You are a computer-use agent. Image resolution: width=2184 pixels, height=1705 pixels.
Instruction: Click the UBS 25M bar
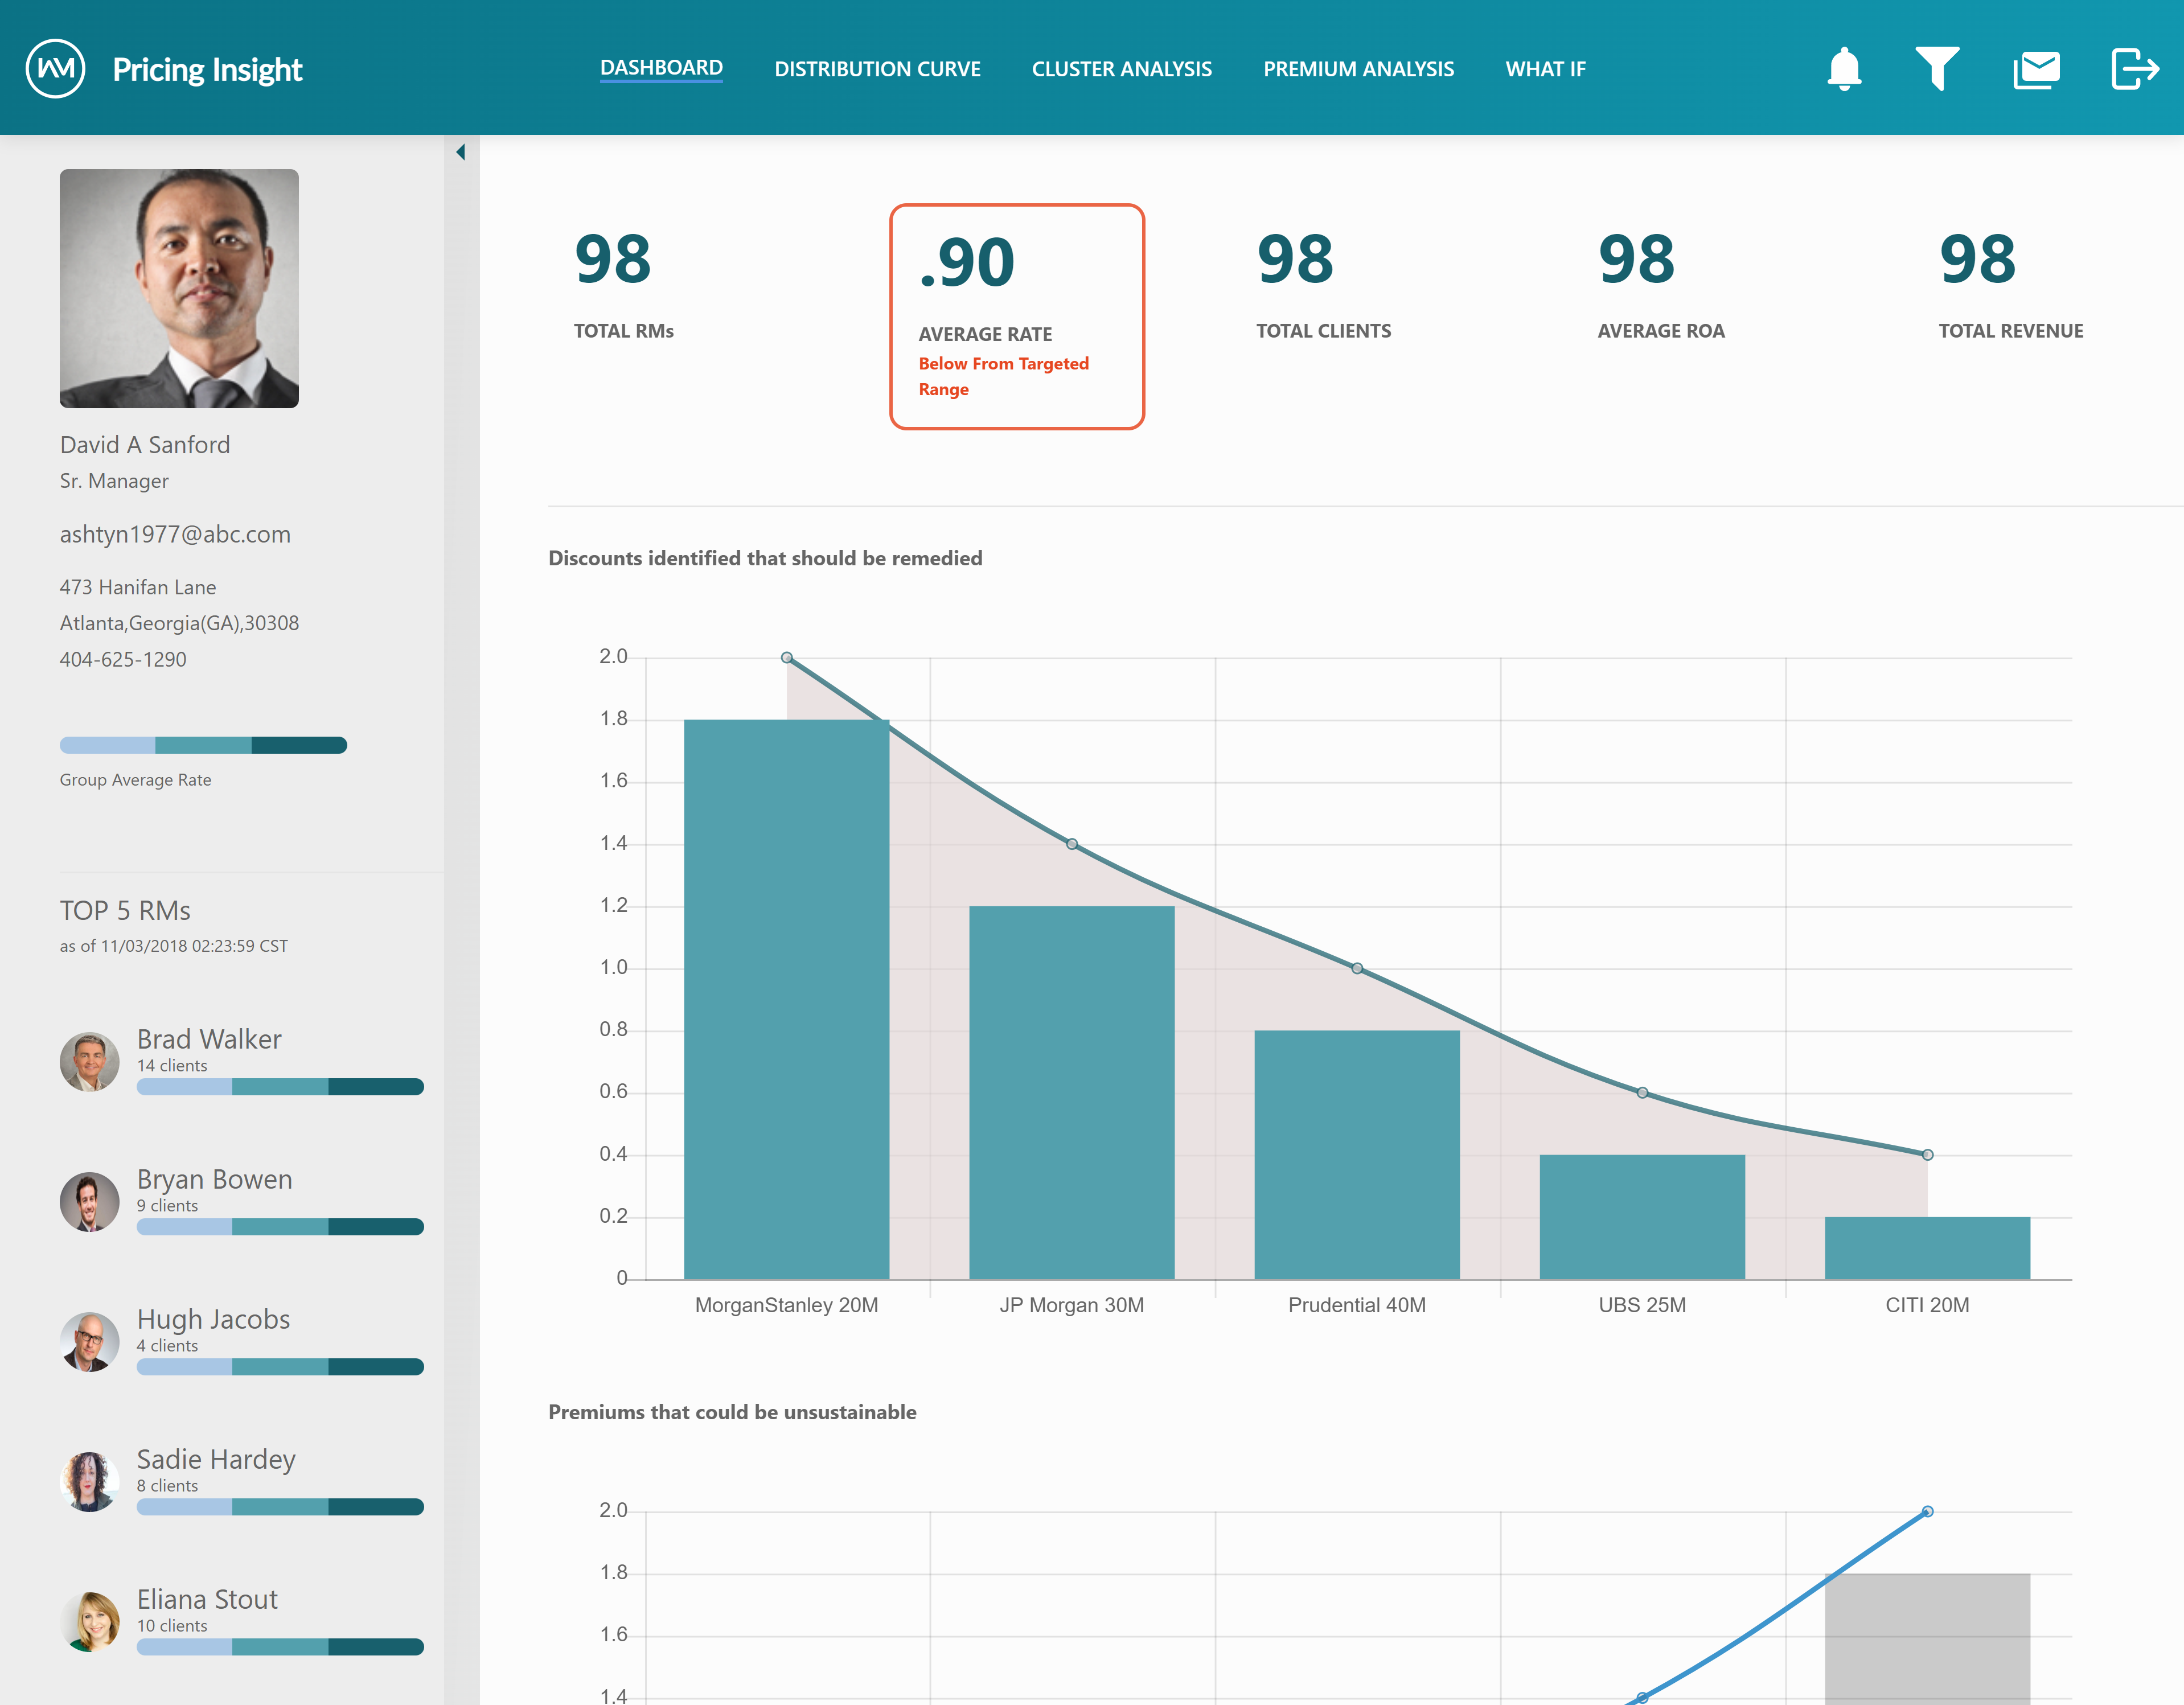[1642, 1217]
